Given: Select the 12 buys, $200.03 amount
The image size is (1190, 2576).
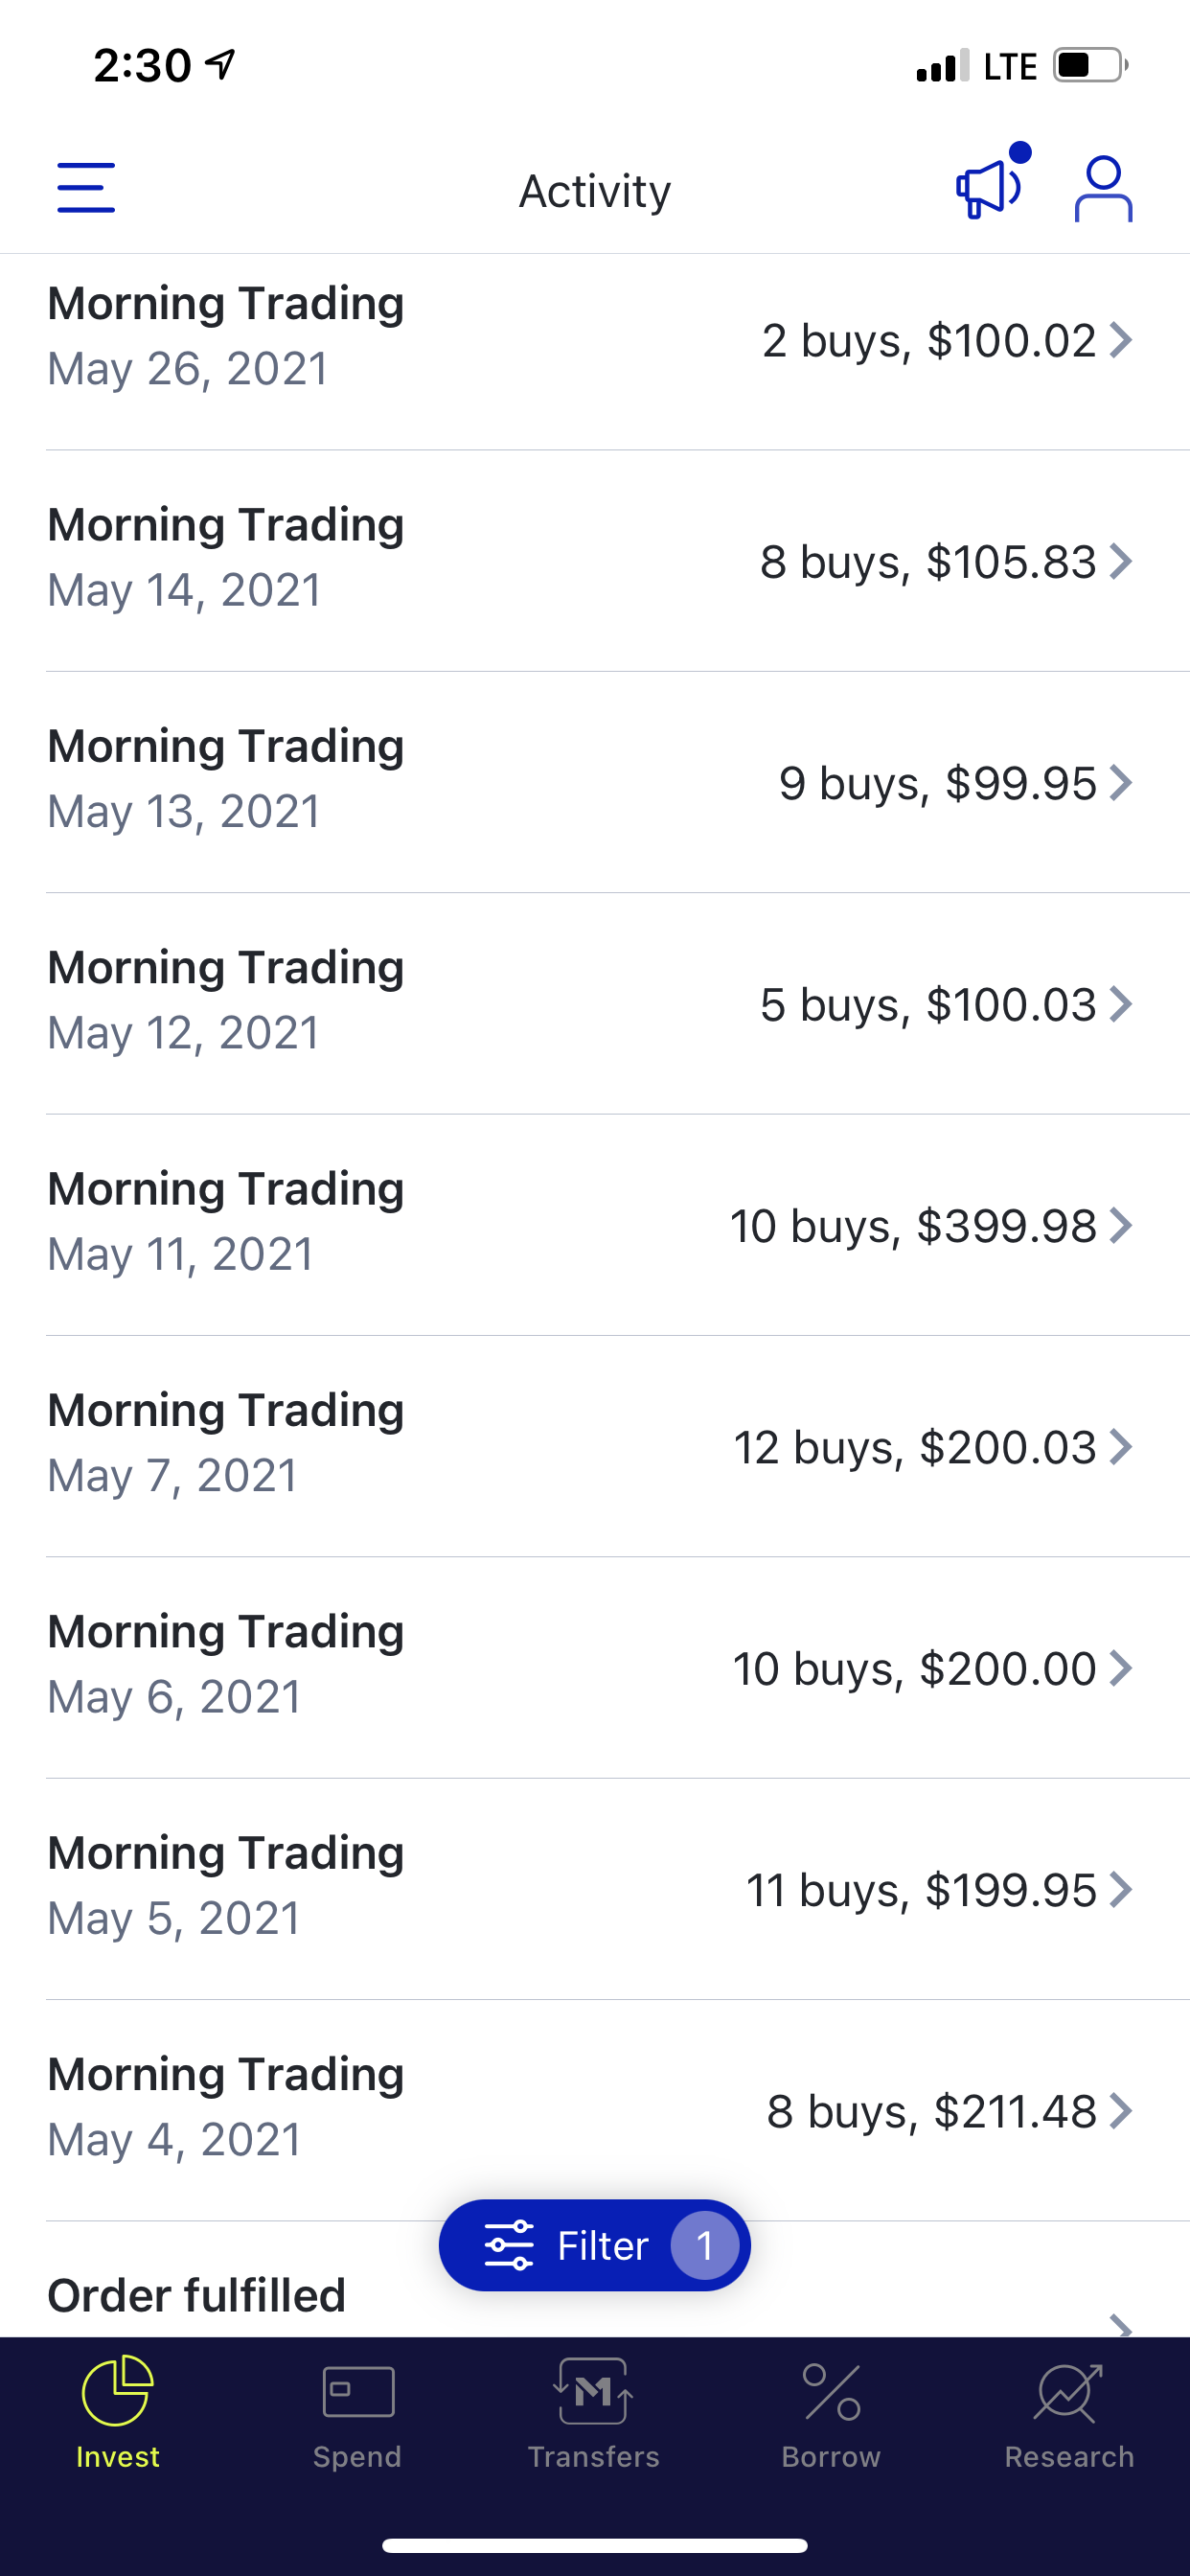Looking at the screenshot, I should point(914,1447).
